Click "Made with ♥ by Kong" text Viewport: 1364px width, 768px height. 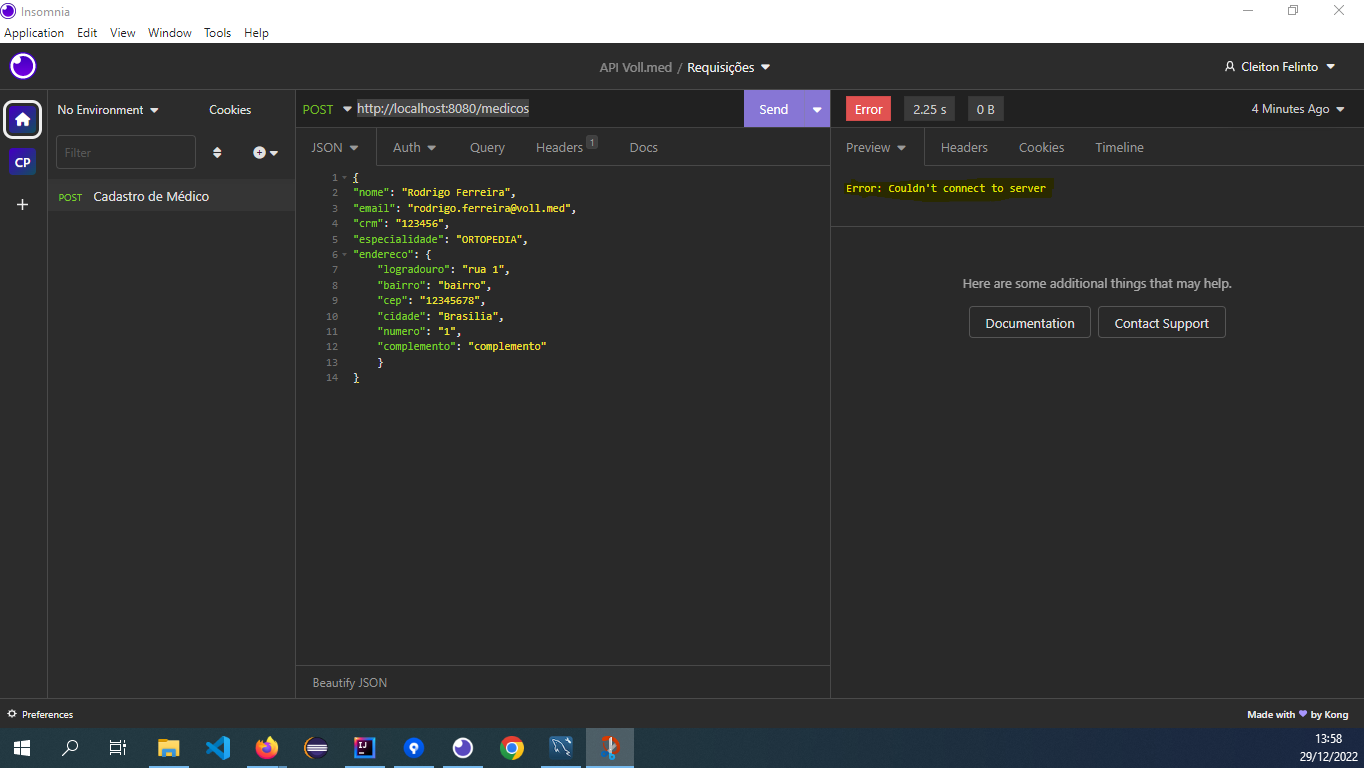click(1298, 714)
